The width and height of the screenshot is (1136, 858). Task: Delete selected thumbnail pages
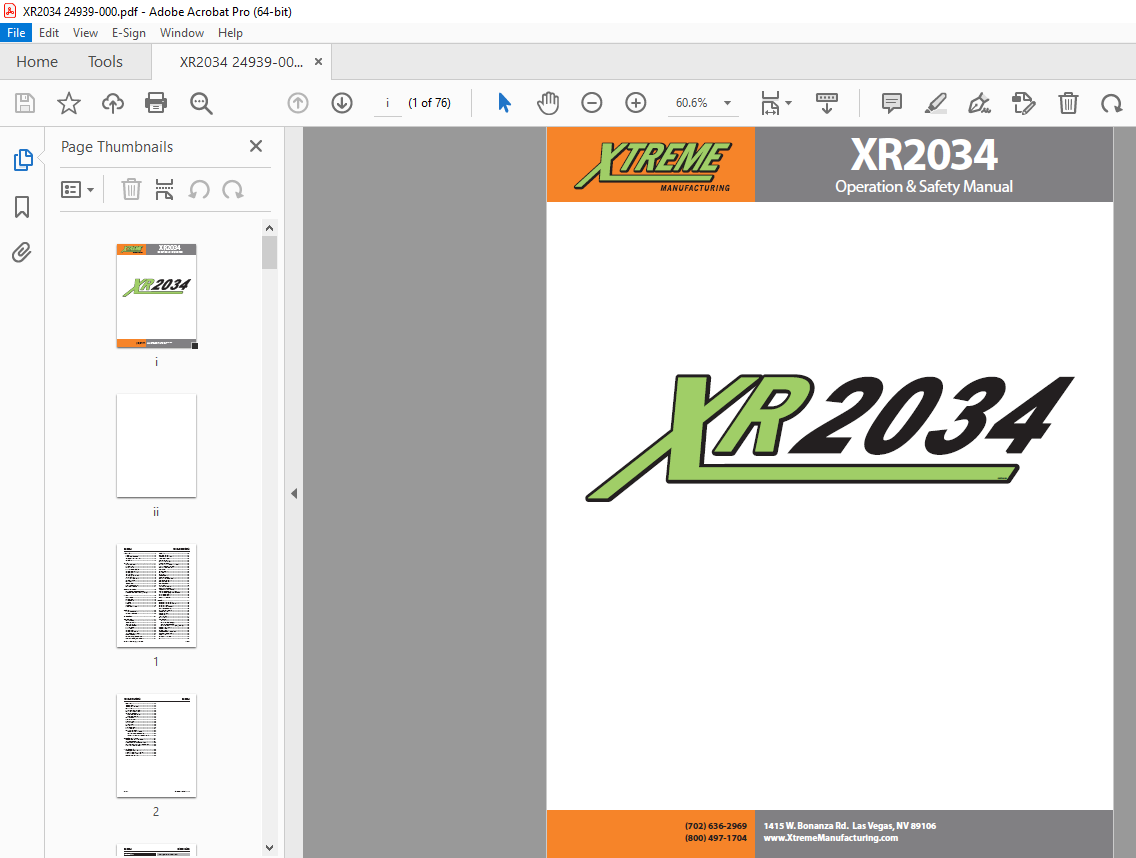click(x=130, y=190)
